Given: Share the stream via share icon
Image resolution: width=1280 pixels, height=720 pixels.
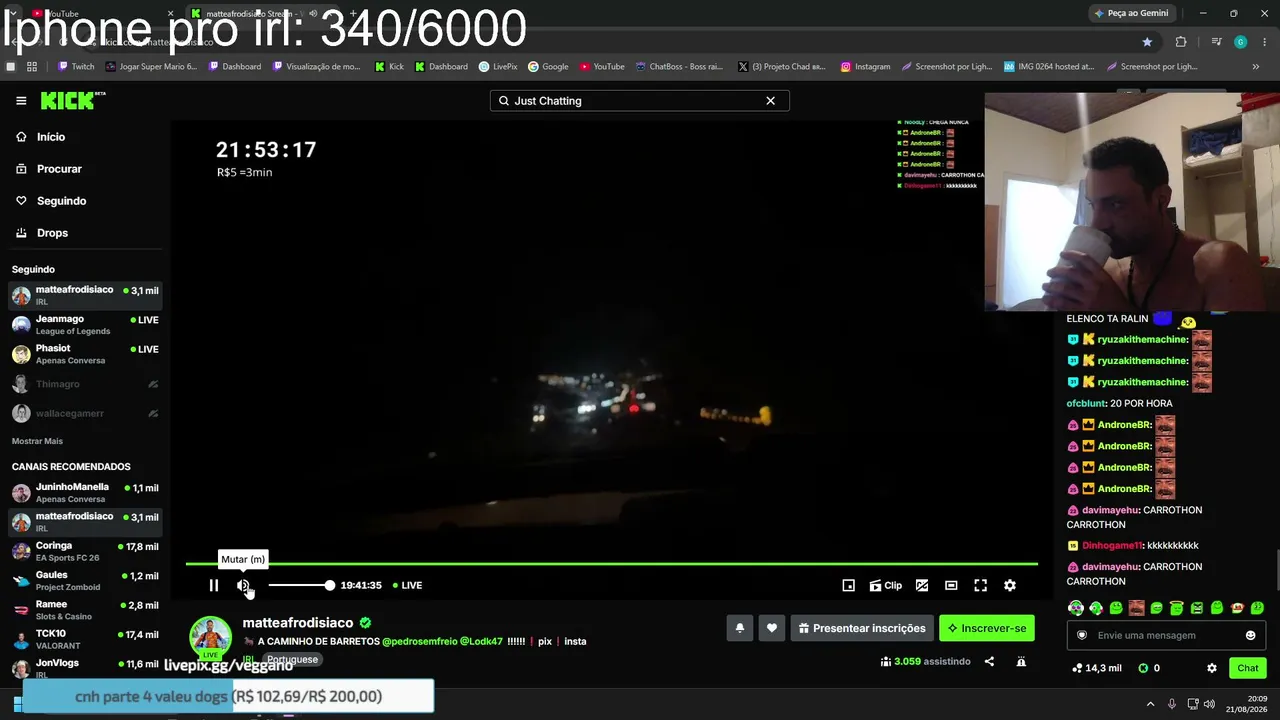Looking at the screenshot, I should 989,661.
